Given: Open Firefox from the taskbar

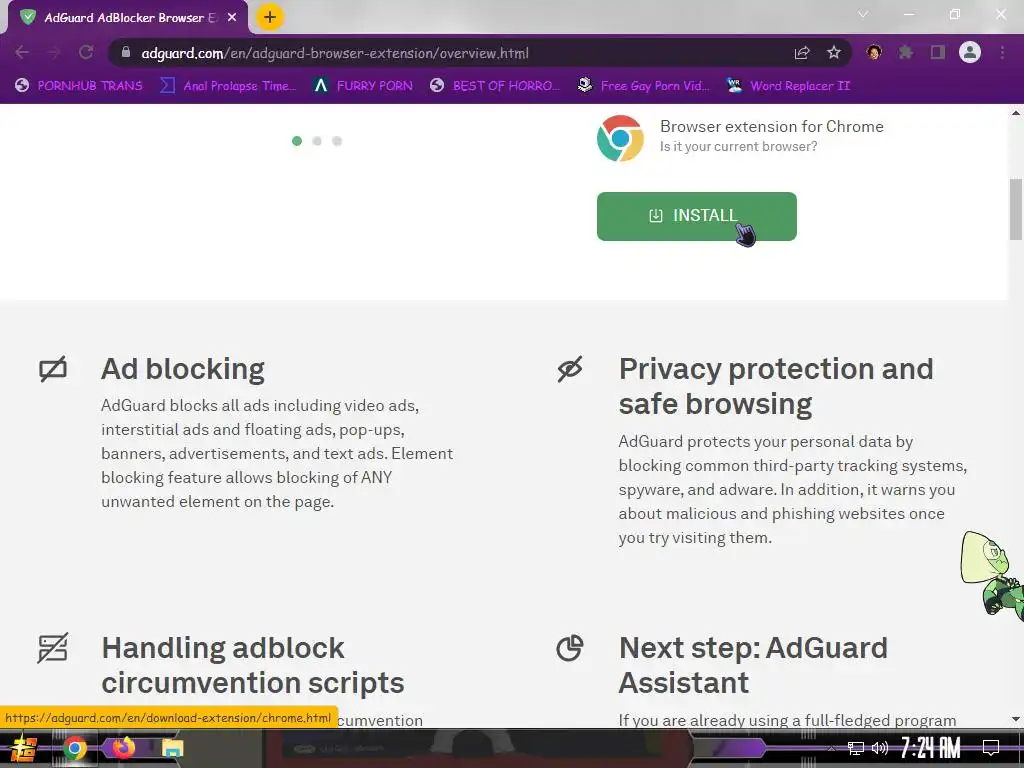Looking at the screenshot, I should (122, 748).
